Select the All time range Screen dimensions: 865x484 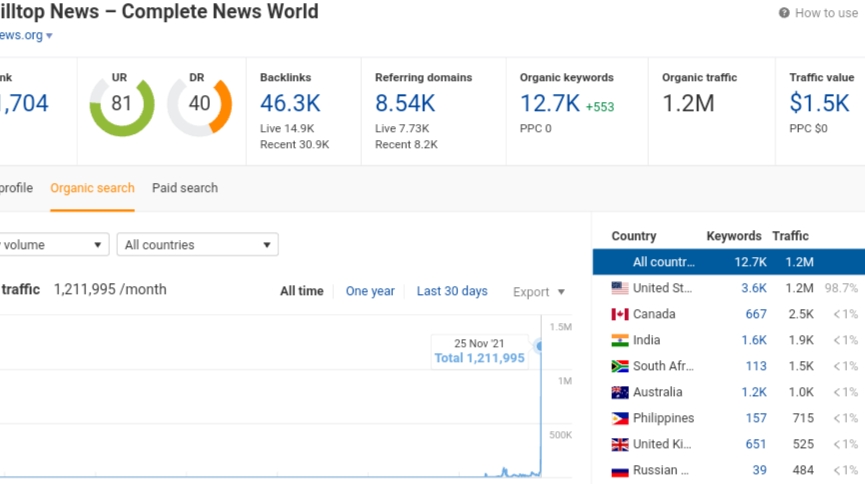pyautogui.click(x=302, y=291)
